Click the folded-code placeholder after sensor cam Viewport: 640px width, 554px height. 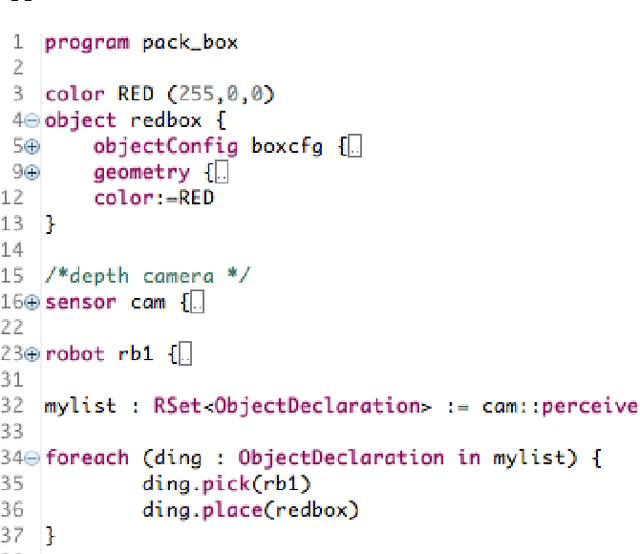[x=197, y=302]
